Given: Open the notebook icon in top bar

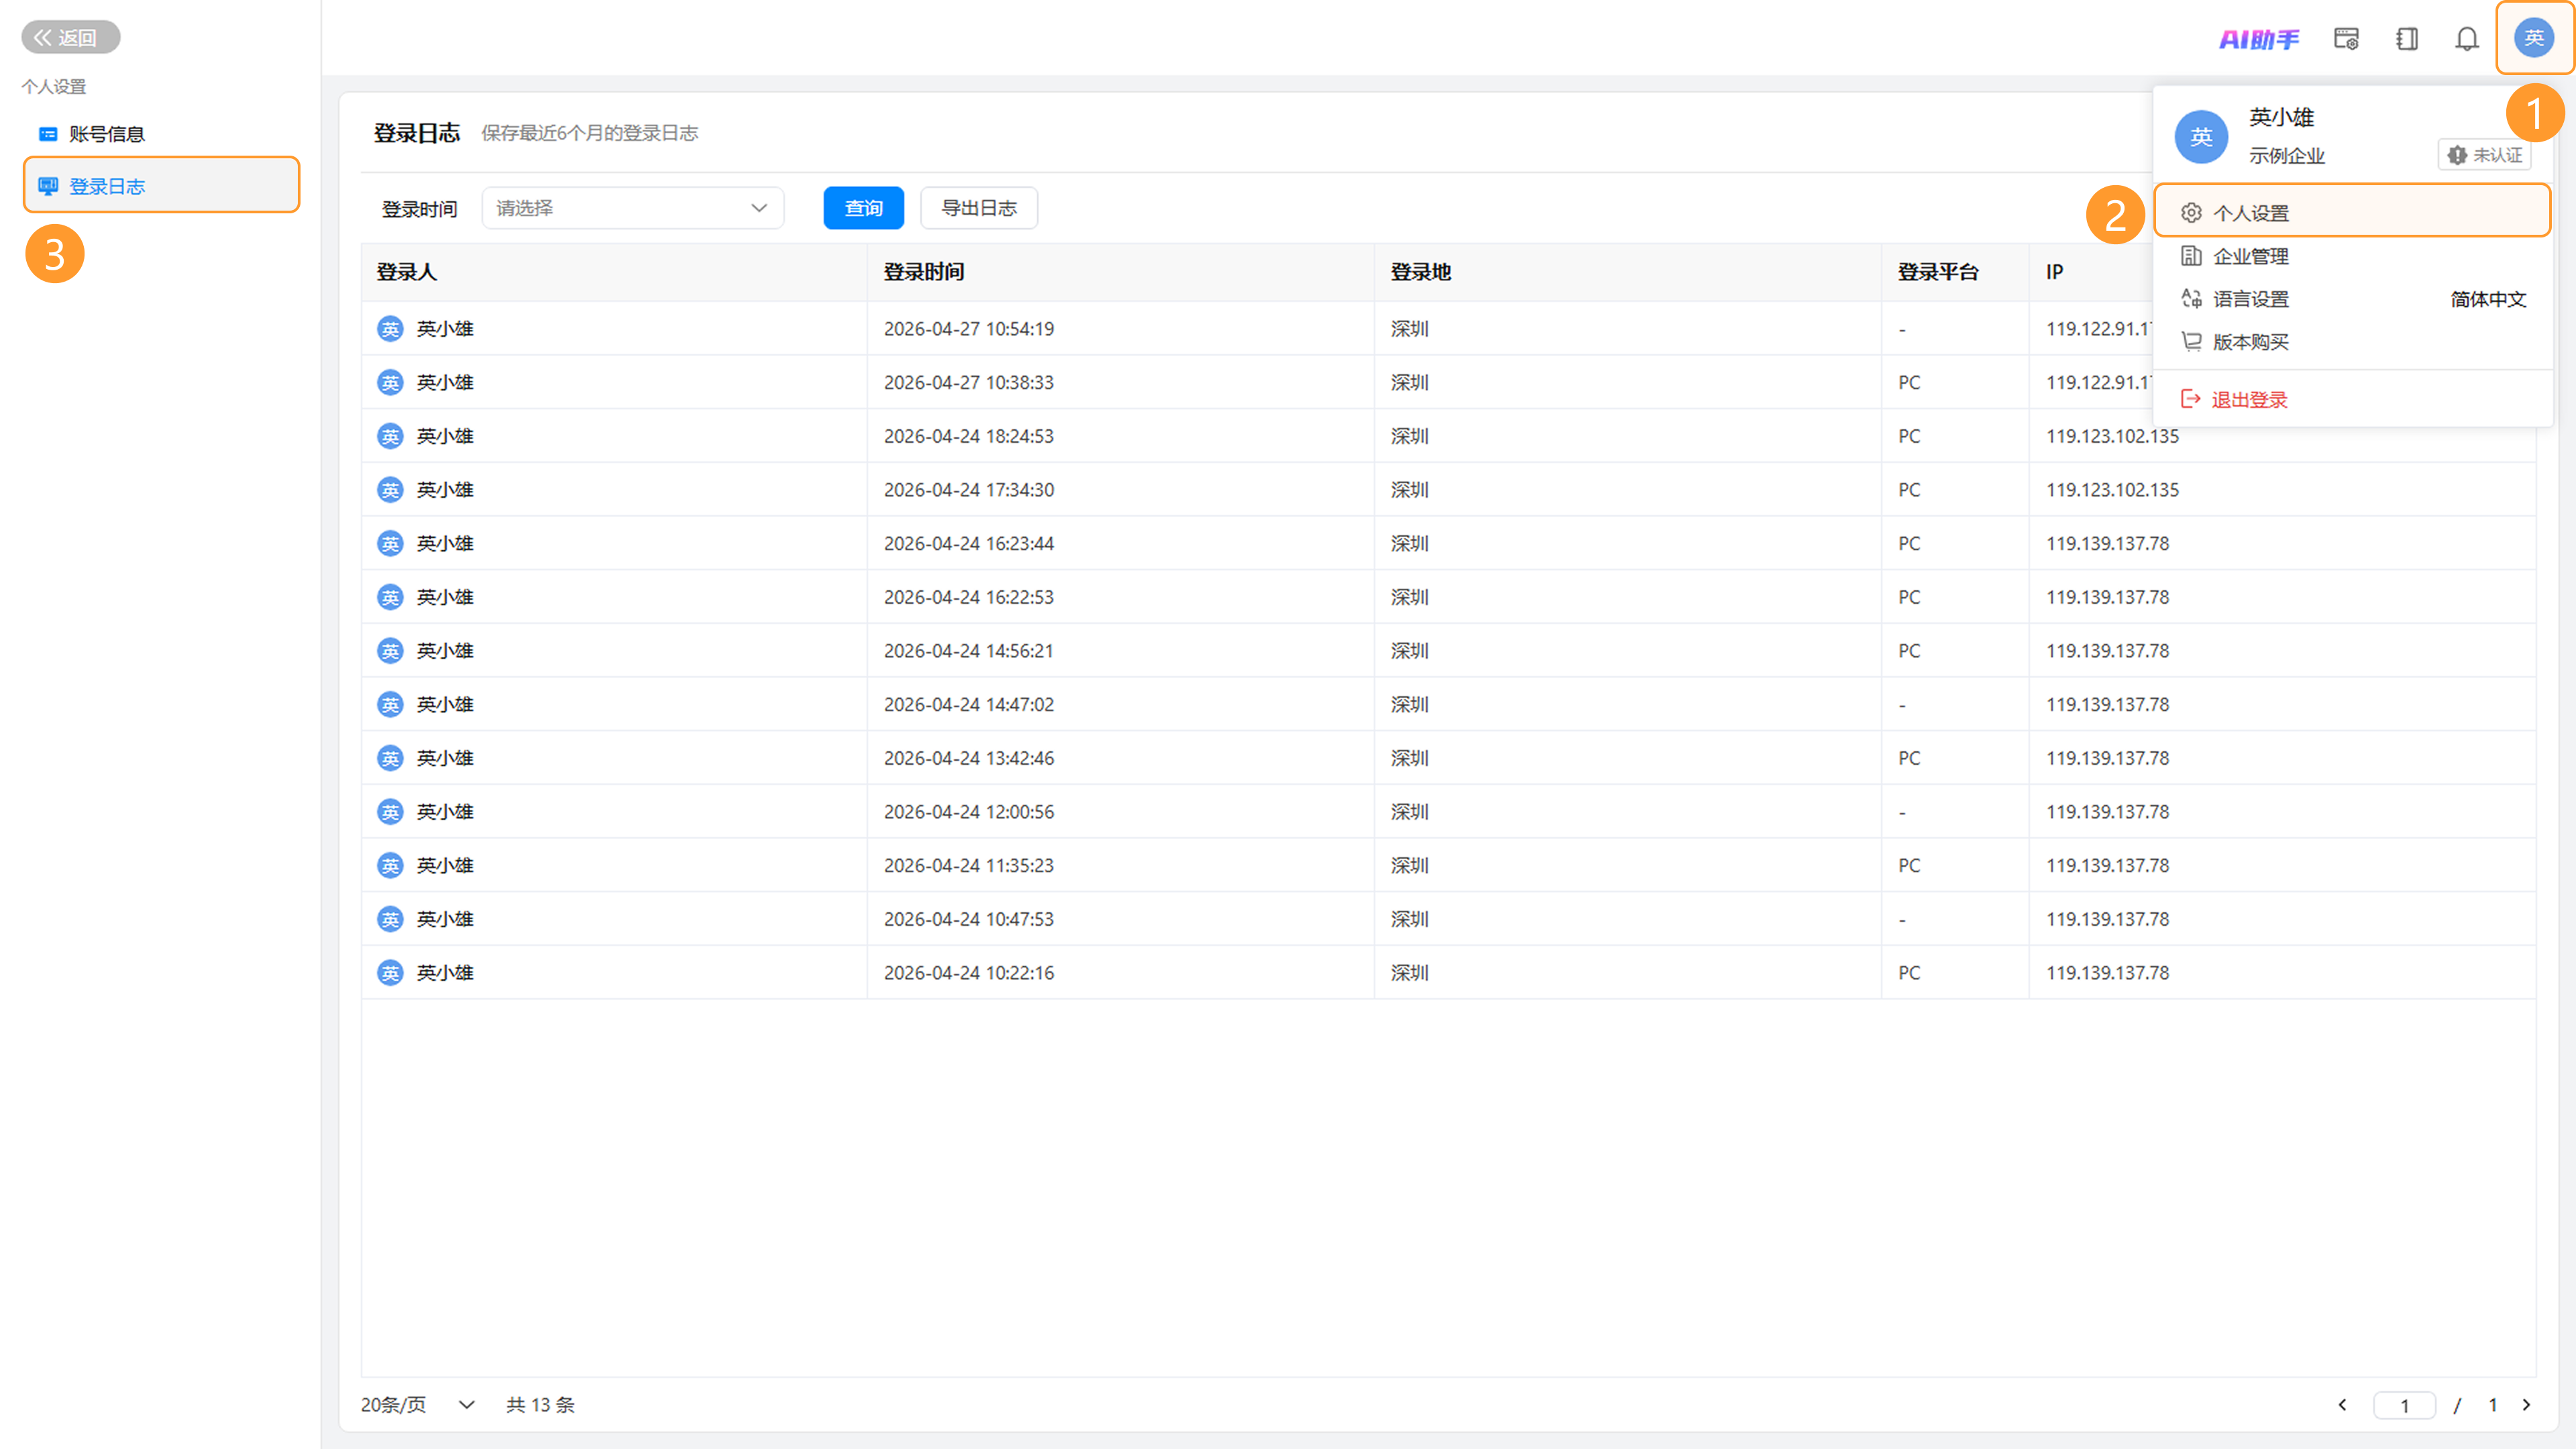Looking at the screenshot, I should pos(2407,39).
